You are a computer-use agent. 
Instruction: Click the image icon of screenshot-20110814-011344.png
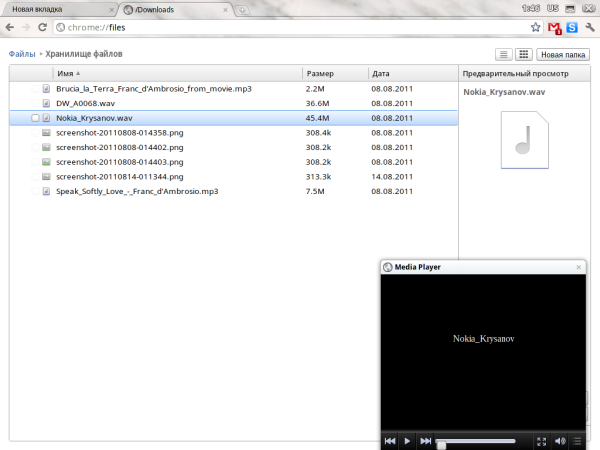click(46, 177)
